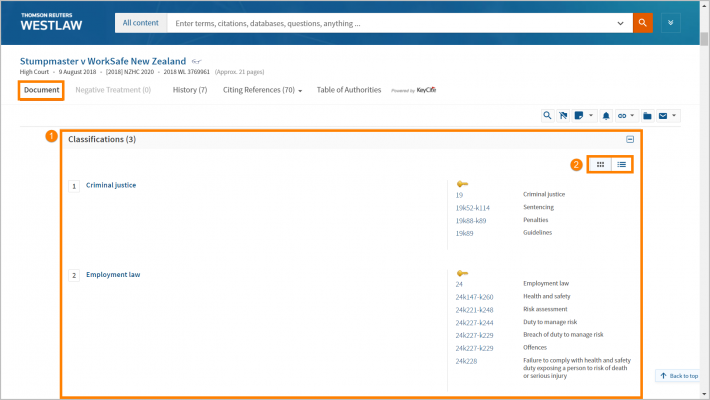Viewport: 710px width, 400px height.
Task: Click the search-within-document magnifier icon
Action: [x=547, y=116]
